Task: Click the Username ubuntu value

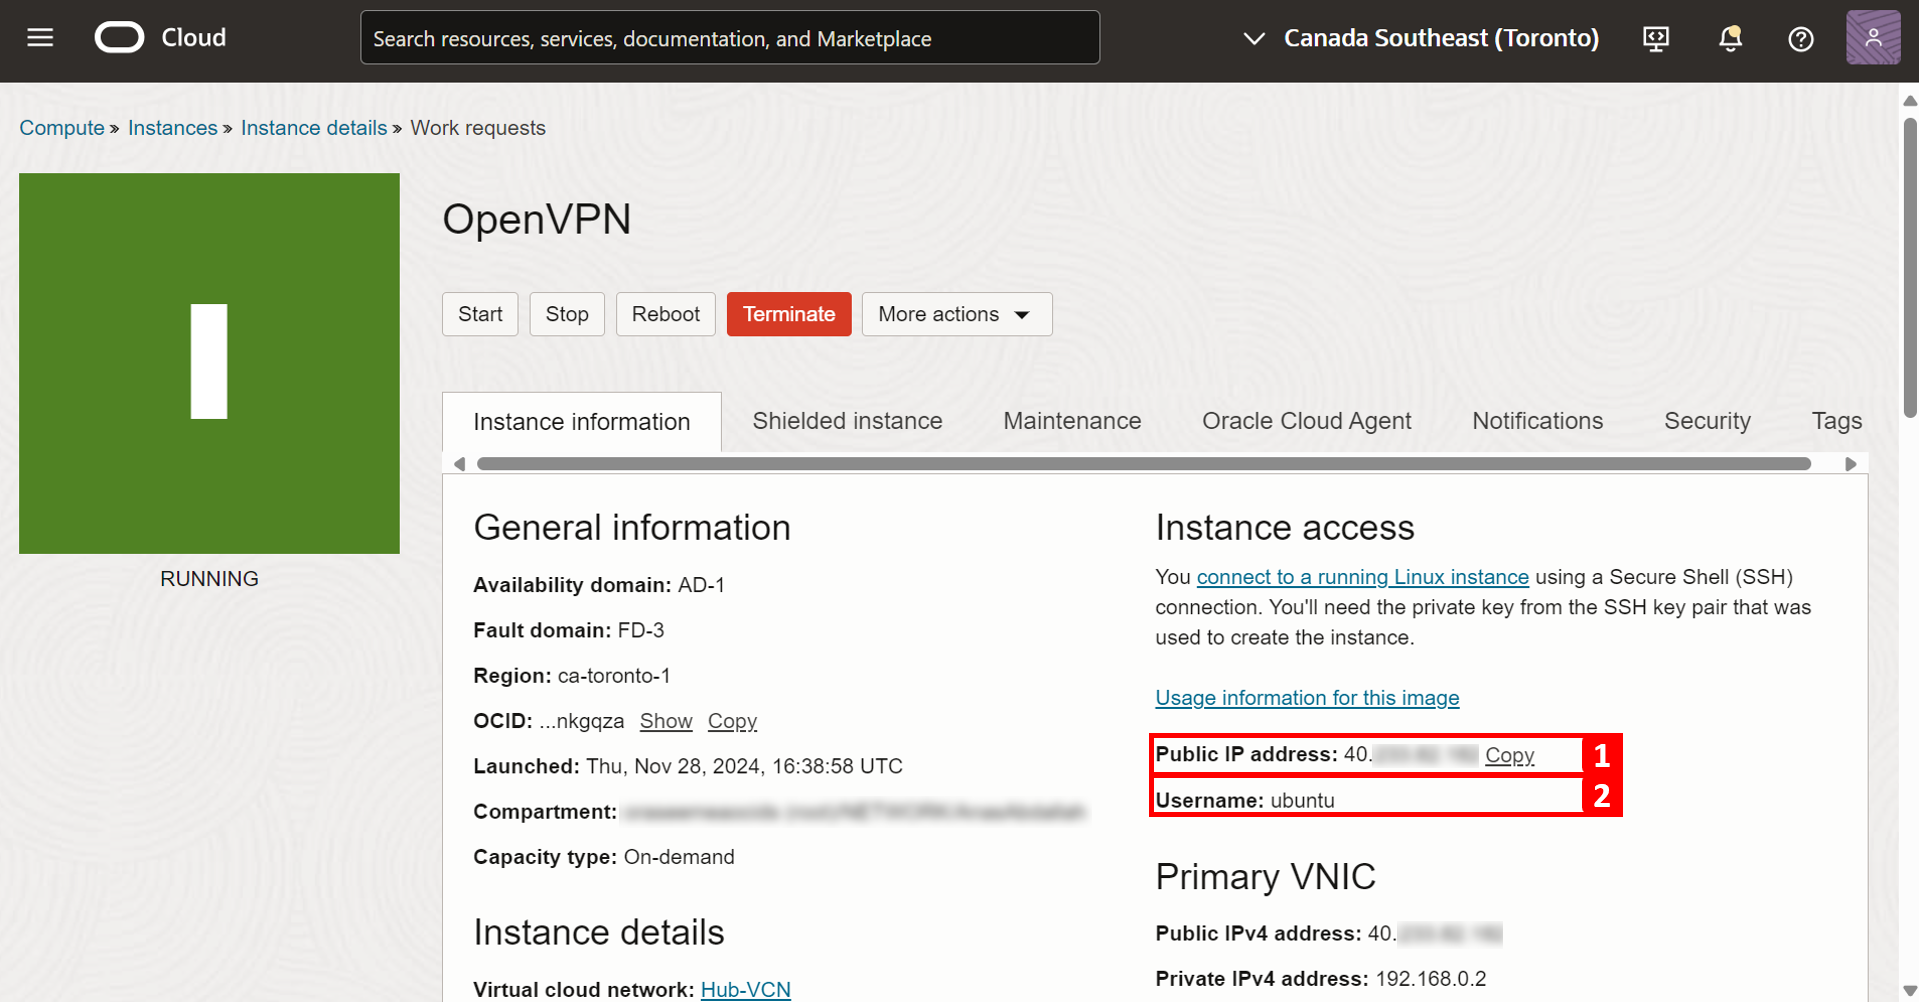Action: pos(1302,800)
